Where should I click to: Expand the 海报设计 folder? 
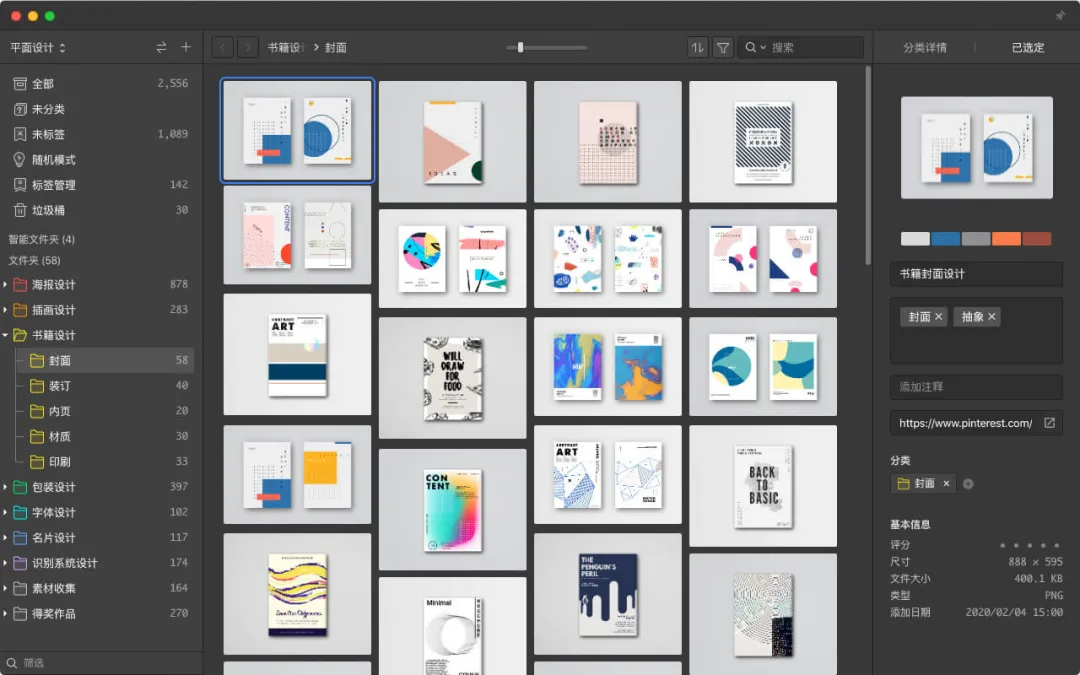[6, 284]
